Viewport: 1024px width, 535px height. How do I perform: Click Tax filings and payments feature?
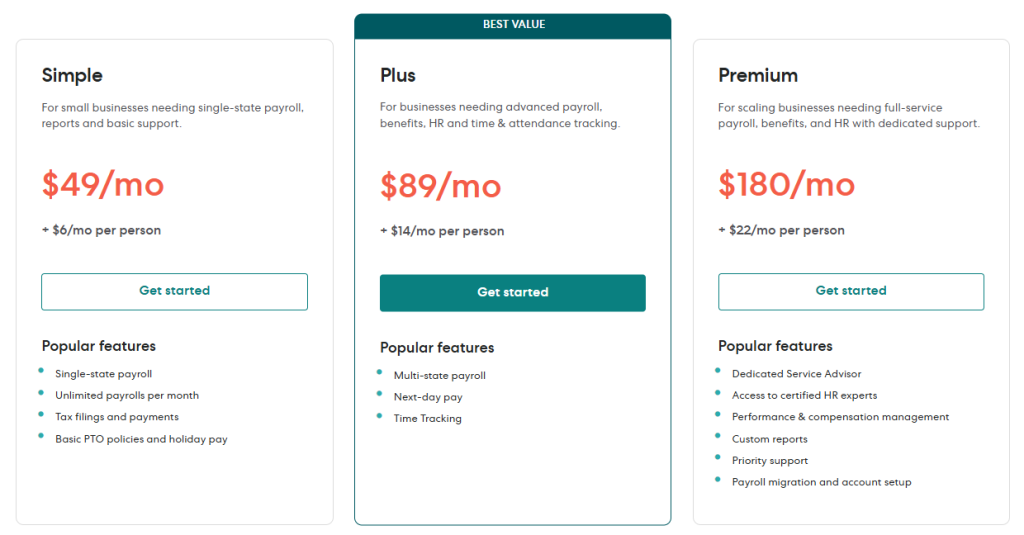tap(117, 417)
